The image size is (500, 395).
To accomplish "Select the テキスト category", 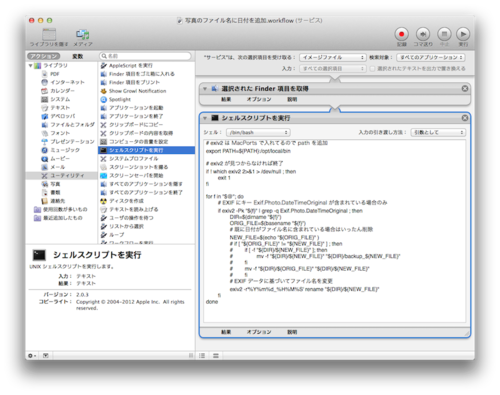I will pyautogui.click(x=60, y=108).
